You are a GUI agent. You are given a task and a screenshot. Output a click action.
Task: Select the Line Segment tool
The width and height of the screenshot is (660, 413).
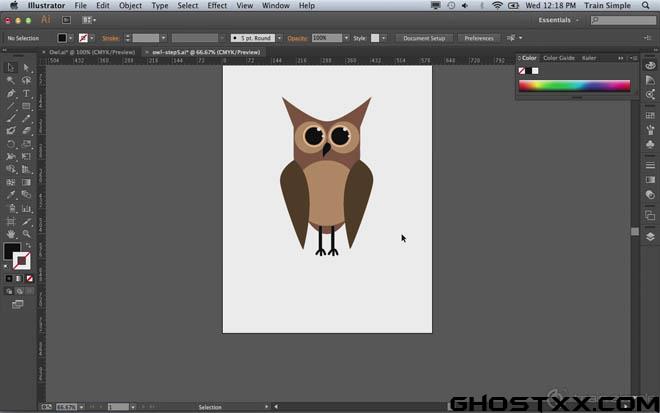tap(11, 106)
